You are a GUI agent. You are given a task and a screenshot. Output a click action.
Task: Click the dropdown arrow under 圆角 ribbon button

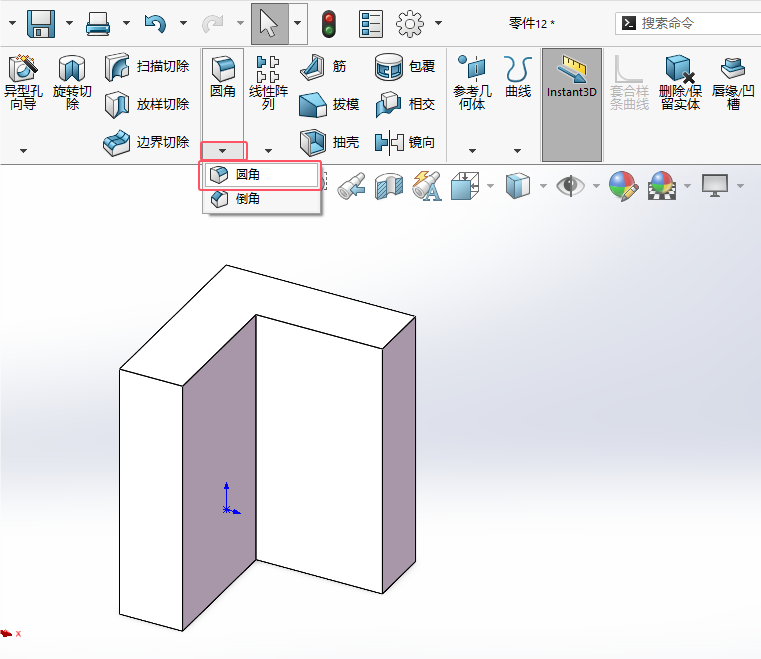(x=223, y=151)
